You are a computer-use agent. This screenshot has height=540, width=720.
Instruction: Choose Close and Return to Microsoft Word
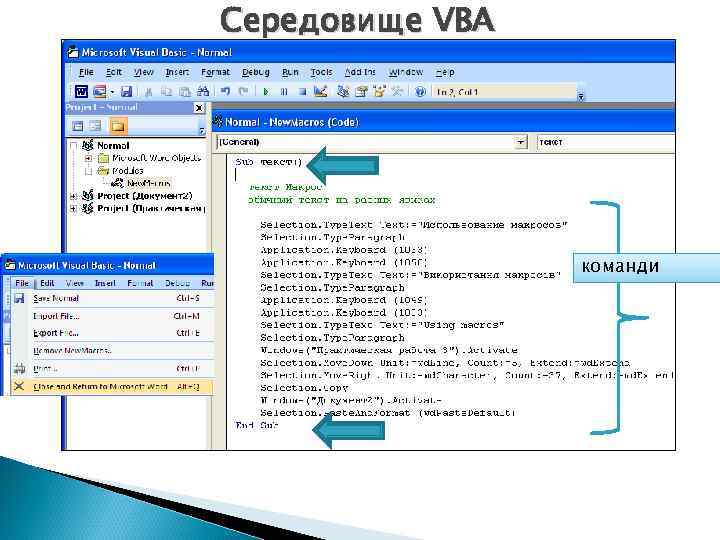click(x=112, y=387)
